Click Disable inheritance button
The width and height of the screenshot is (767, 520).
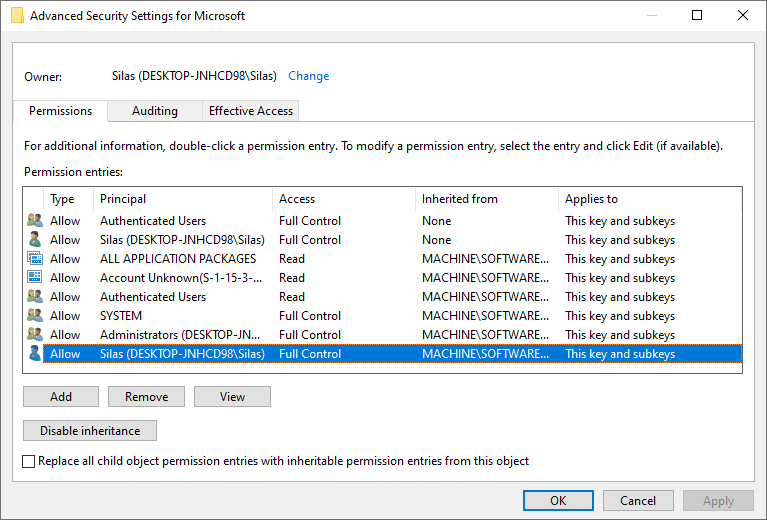(x=90, y=431)
